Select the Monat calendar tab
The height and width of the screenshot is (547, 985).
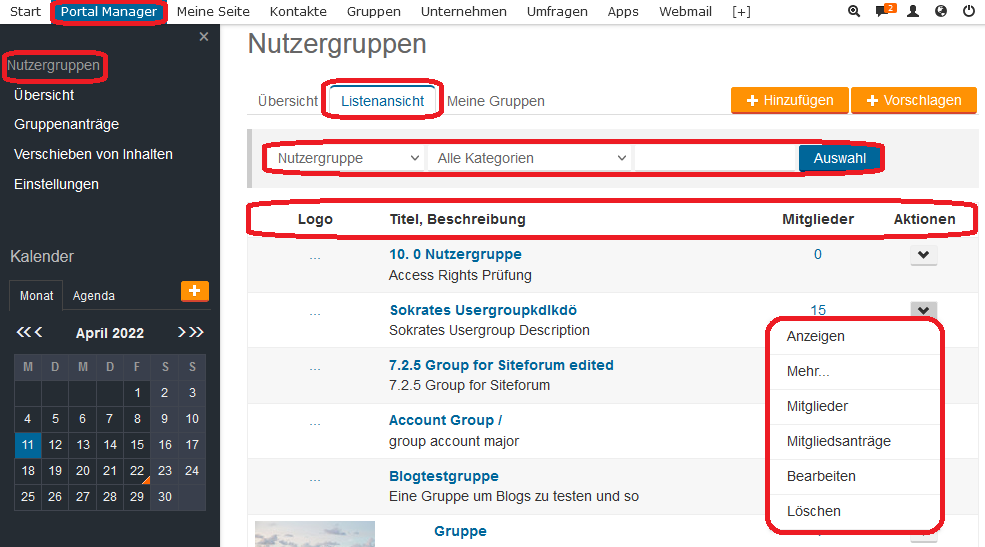tap(36, 296)
